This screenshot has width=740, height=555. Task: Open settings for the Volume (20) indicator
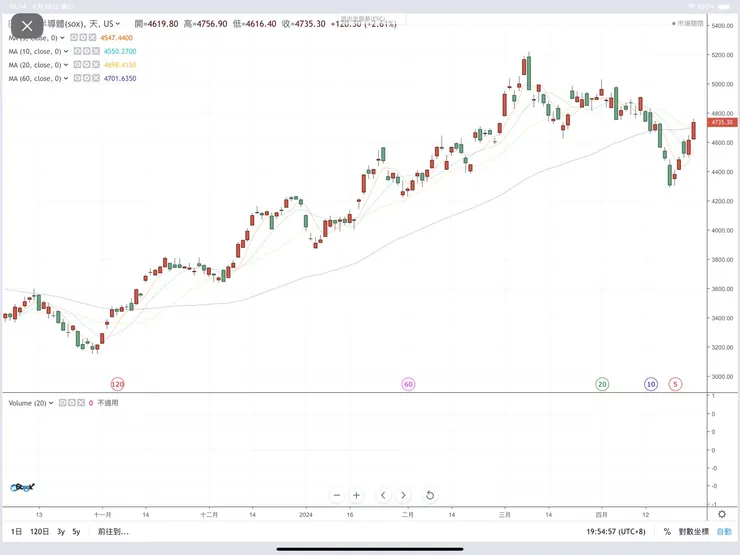pos(72,403)
